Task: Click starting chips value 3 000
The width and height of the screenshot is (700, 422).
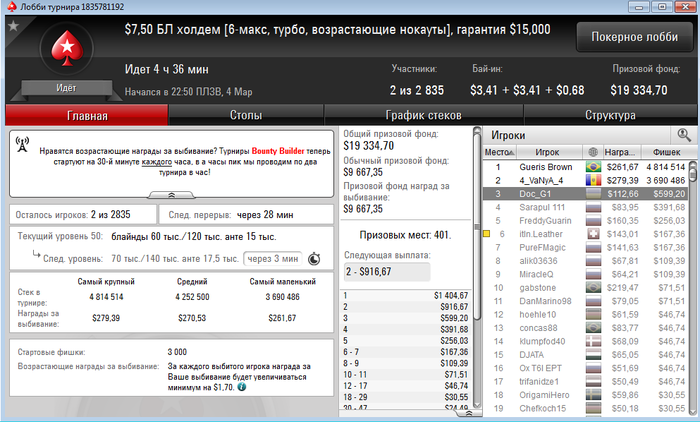Action: pyautogui.click(x=177, y=352)
